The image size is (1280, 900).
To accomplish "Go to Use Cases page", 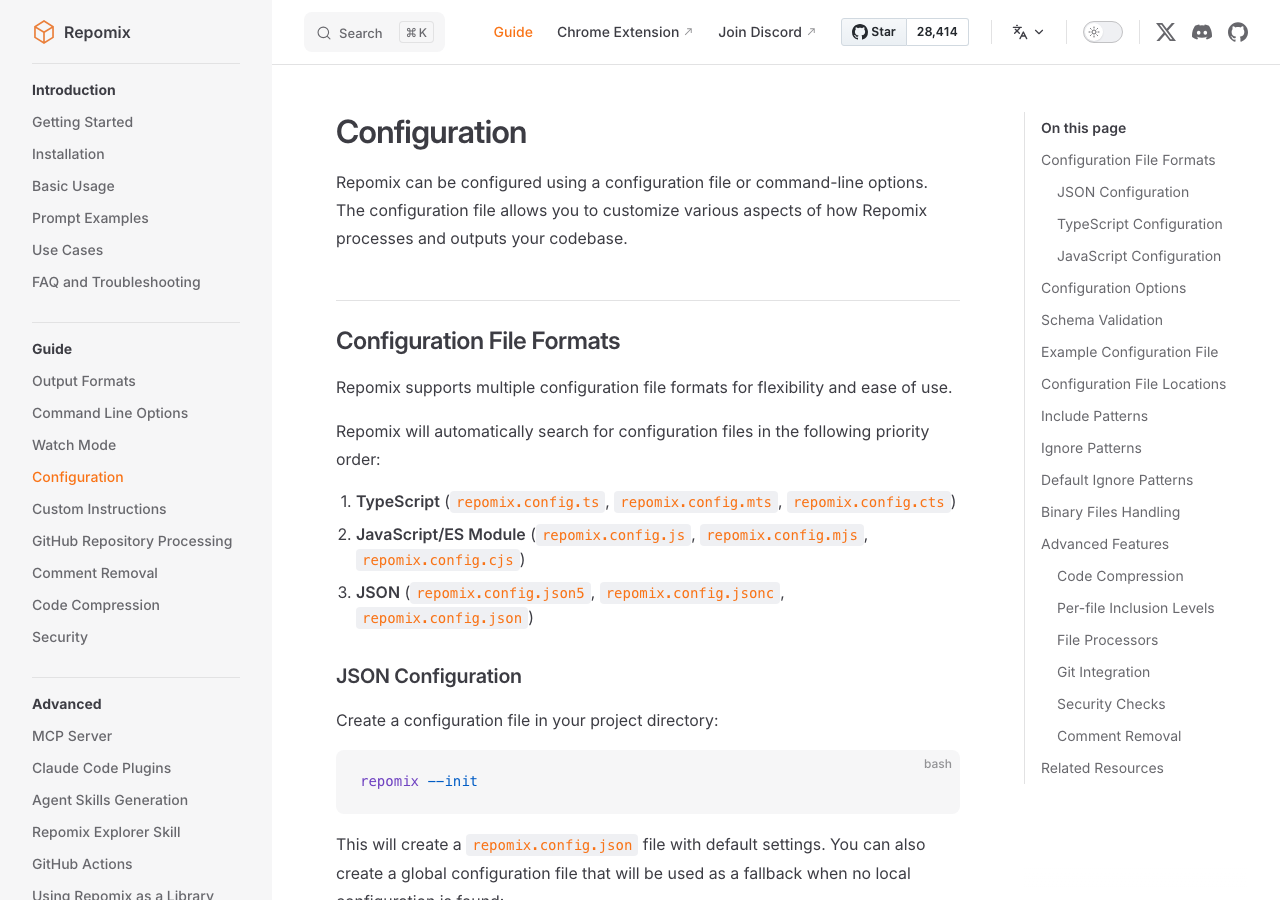I will pyautogui.click(x=67, y=250).
